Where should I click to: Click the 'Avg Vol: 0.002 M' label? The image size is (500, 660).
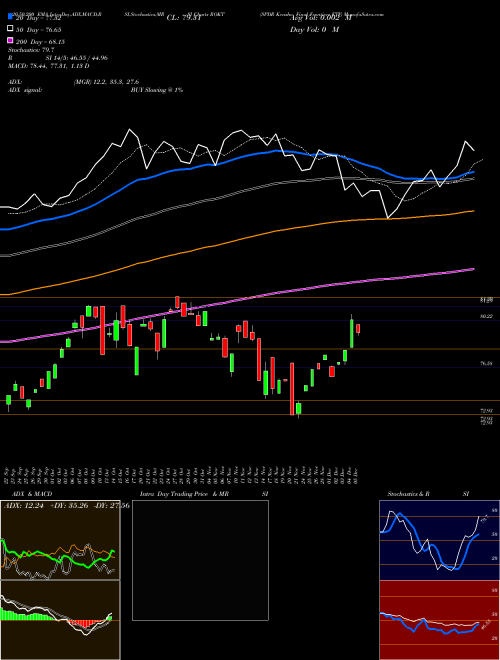point(320,18)
